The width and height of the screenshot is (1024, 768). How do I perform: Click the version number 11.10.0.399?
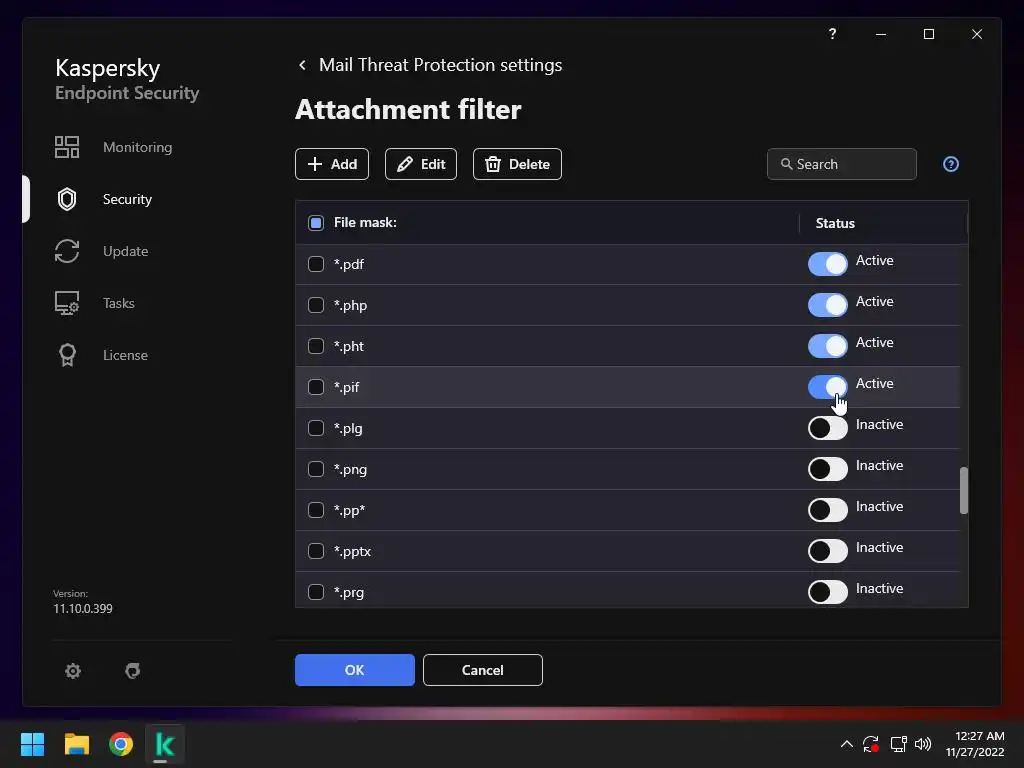83,609
